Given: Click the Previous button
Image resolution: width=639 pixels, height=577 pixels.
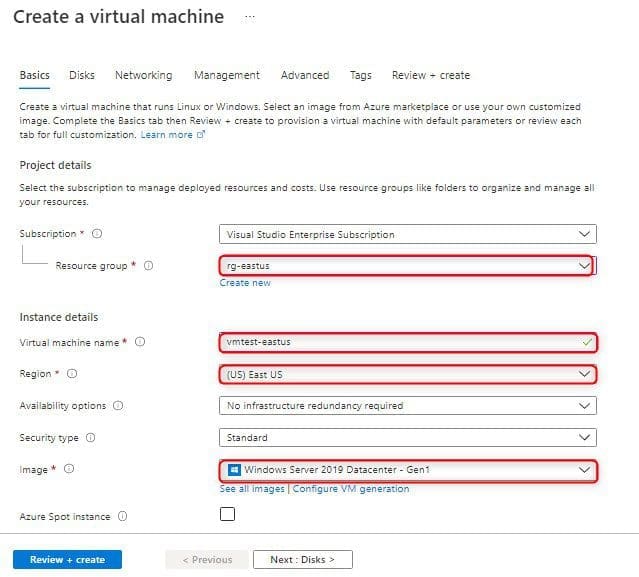Looking at the screenshot, I should pyautogui.click(x=207, y=559).
